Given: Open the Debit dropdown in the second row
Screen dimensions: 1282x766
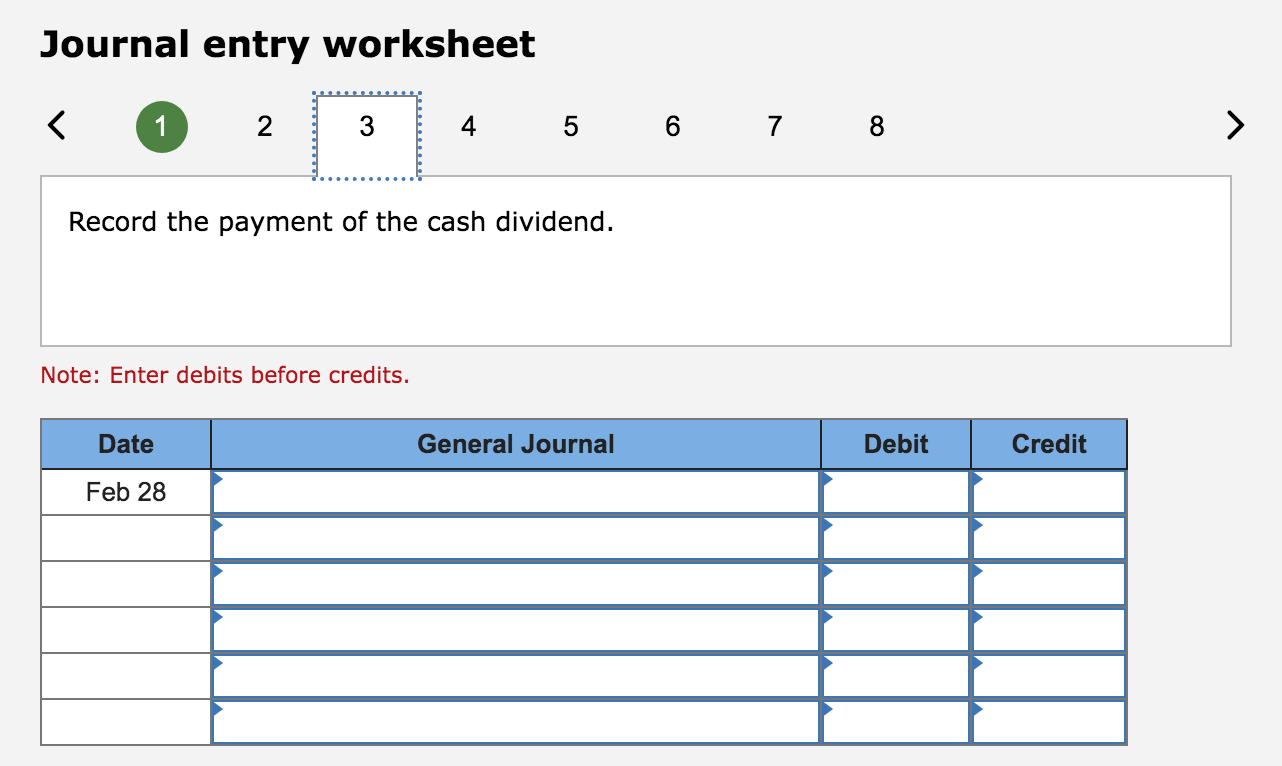Looking at the screenshot, I should click(x=826, y=524).
